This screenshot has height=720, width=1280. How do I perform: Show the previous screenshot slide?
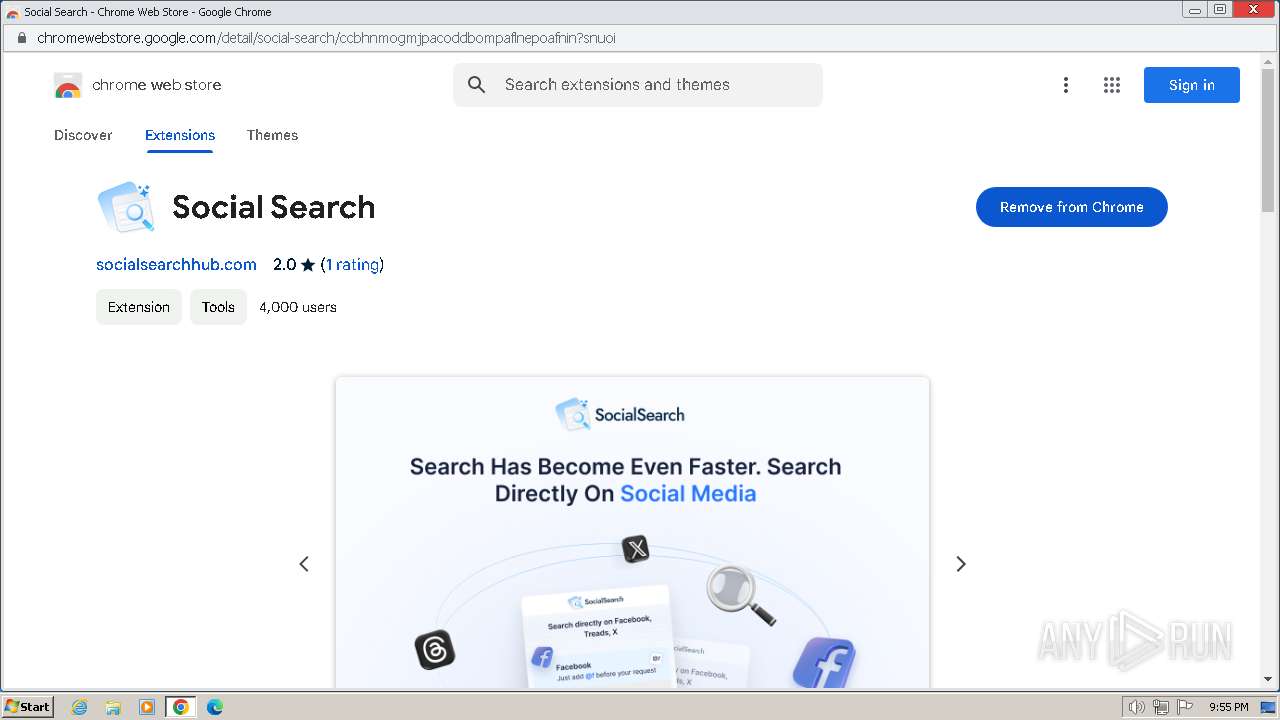(304, 564)
